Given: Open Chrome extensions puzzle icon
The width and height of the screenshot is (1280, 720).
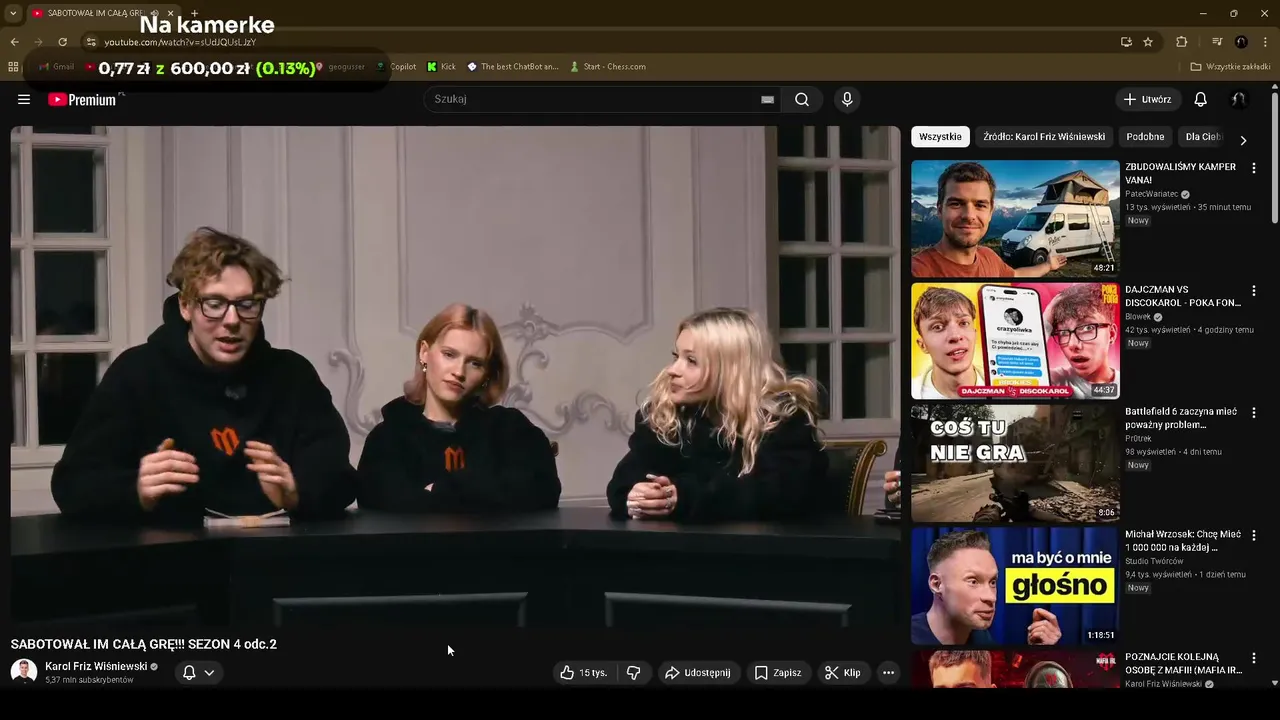Looking at the screenshot, I should pos(1182,42).
